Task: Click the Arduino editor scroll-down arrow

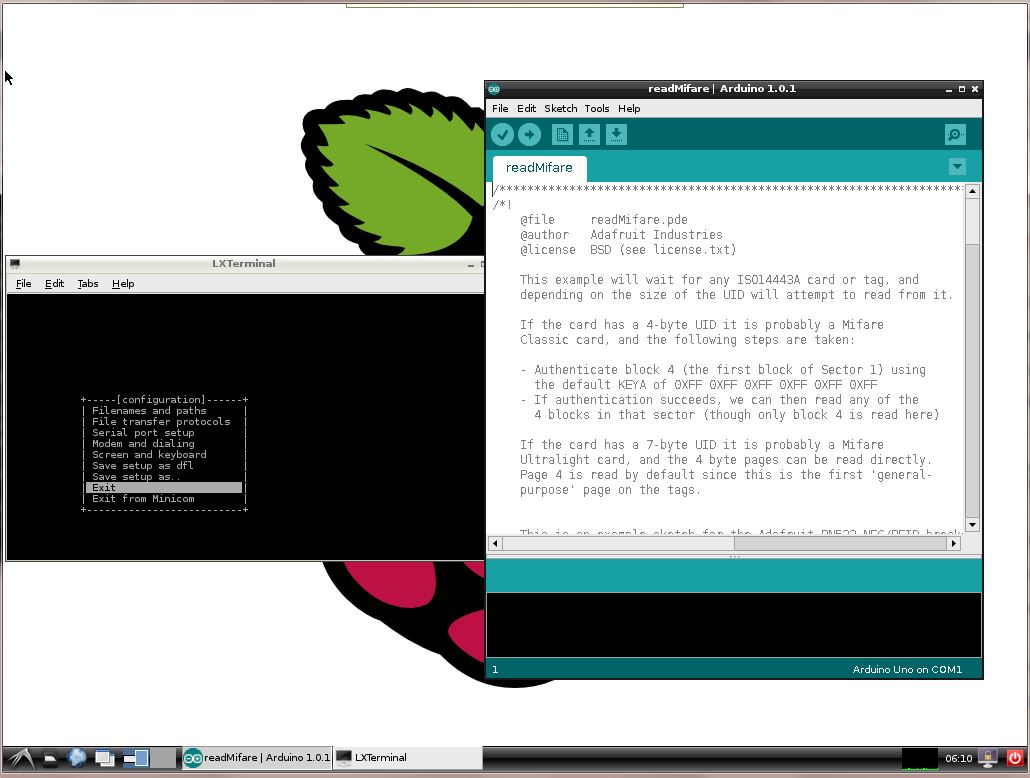Action: coord(972,524)
